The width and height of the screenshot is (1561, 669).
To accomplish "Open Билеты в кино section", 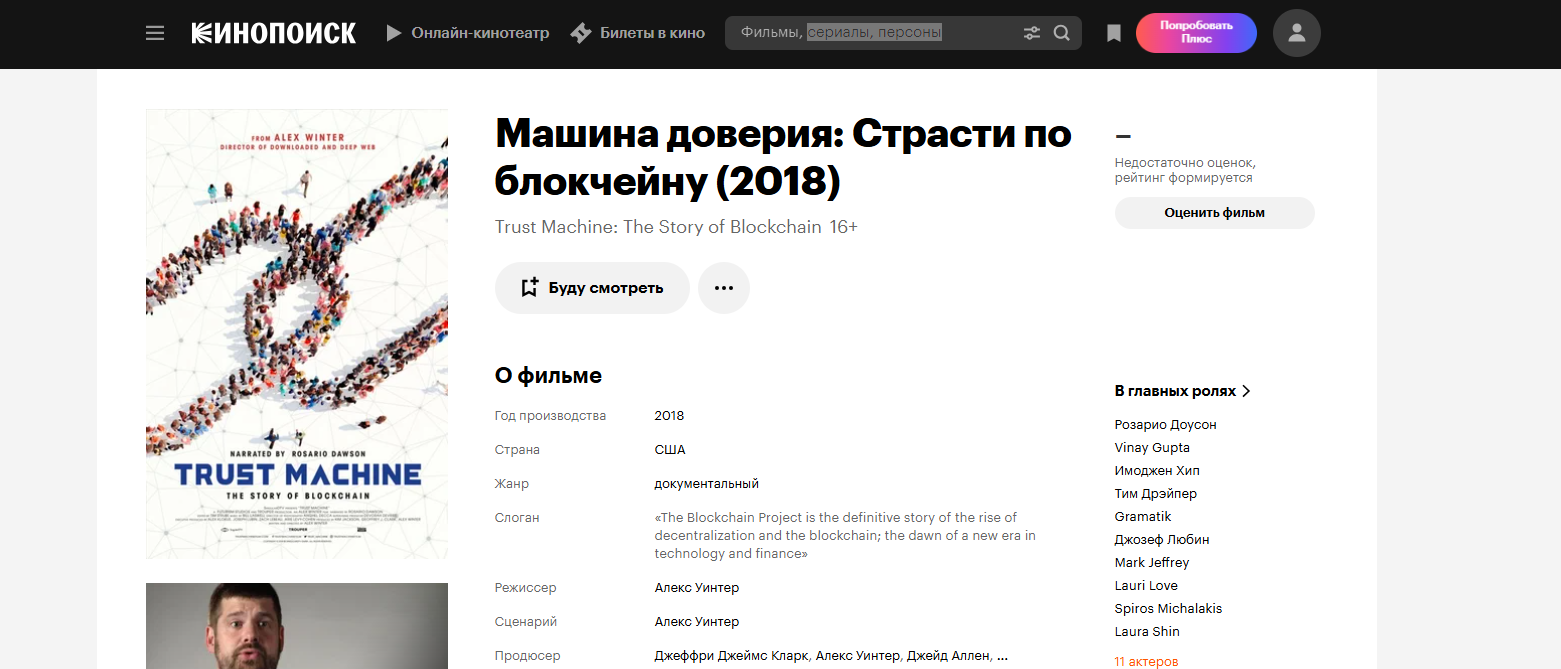I will pos(637,33).
